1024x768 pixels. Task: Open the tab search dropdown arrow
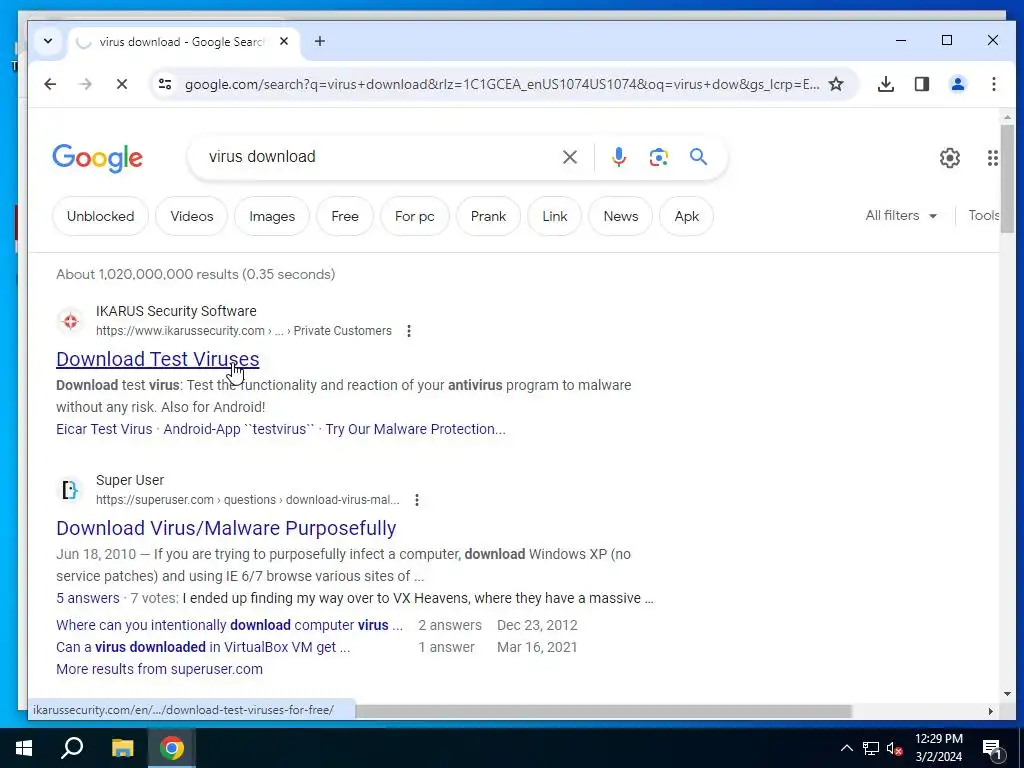(48, 41)
